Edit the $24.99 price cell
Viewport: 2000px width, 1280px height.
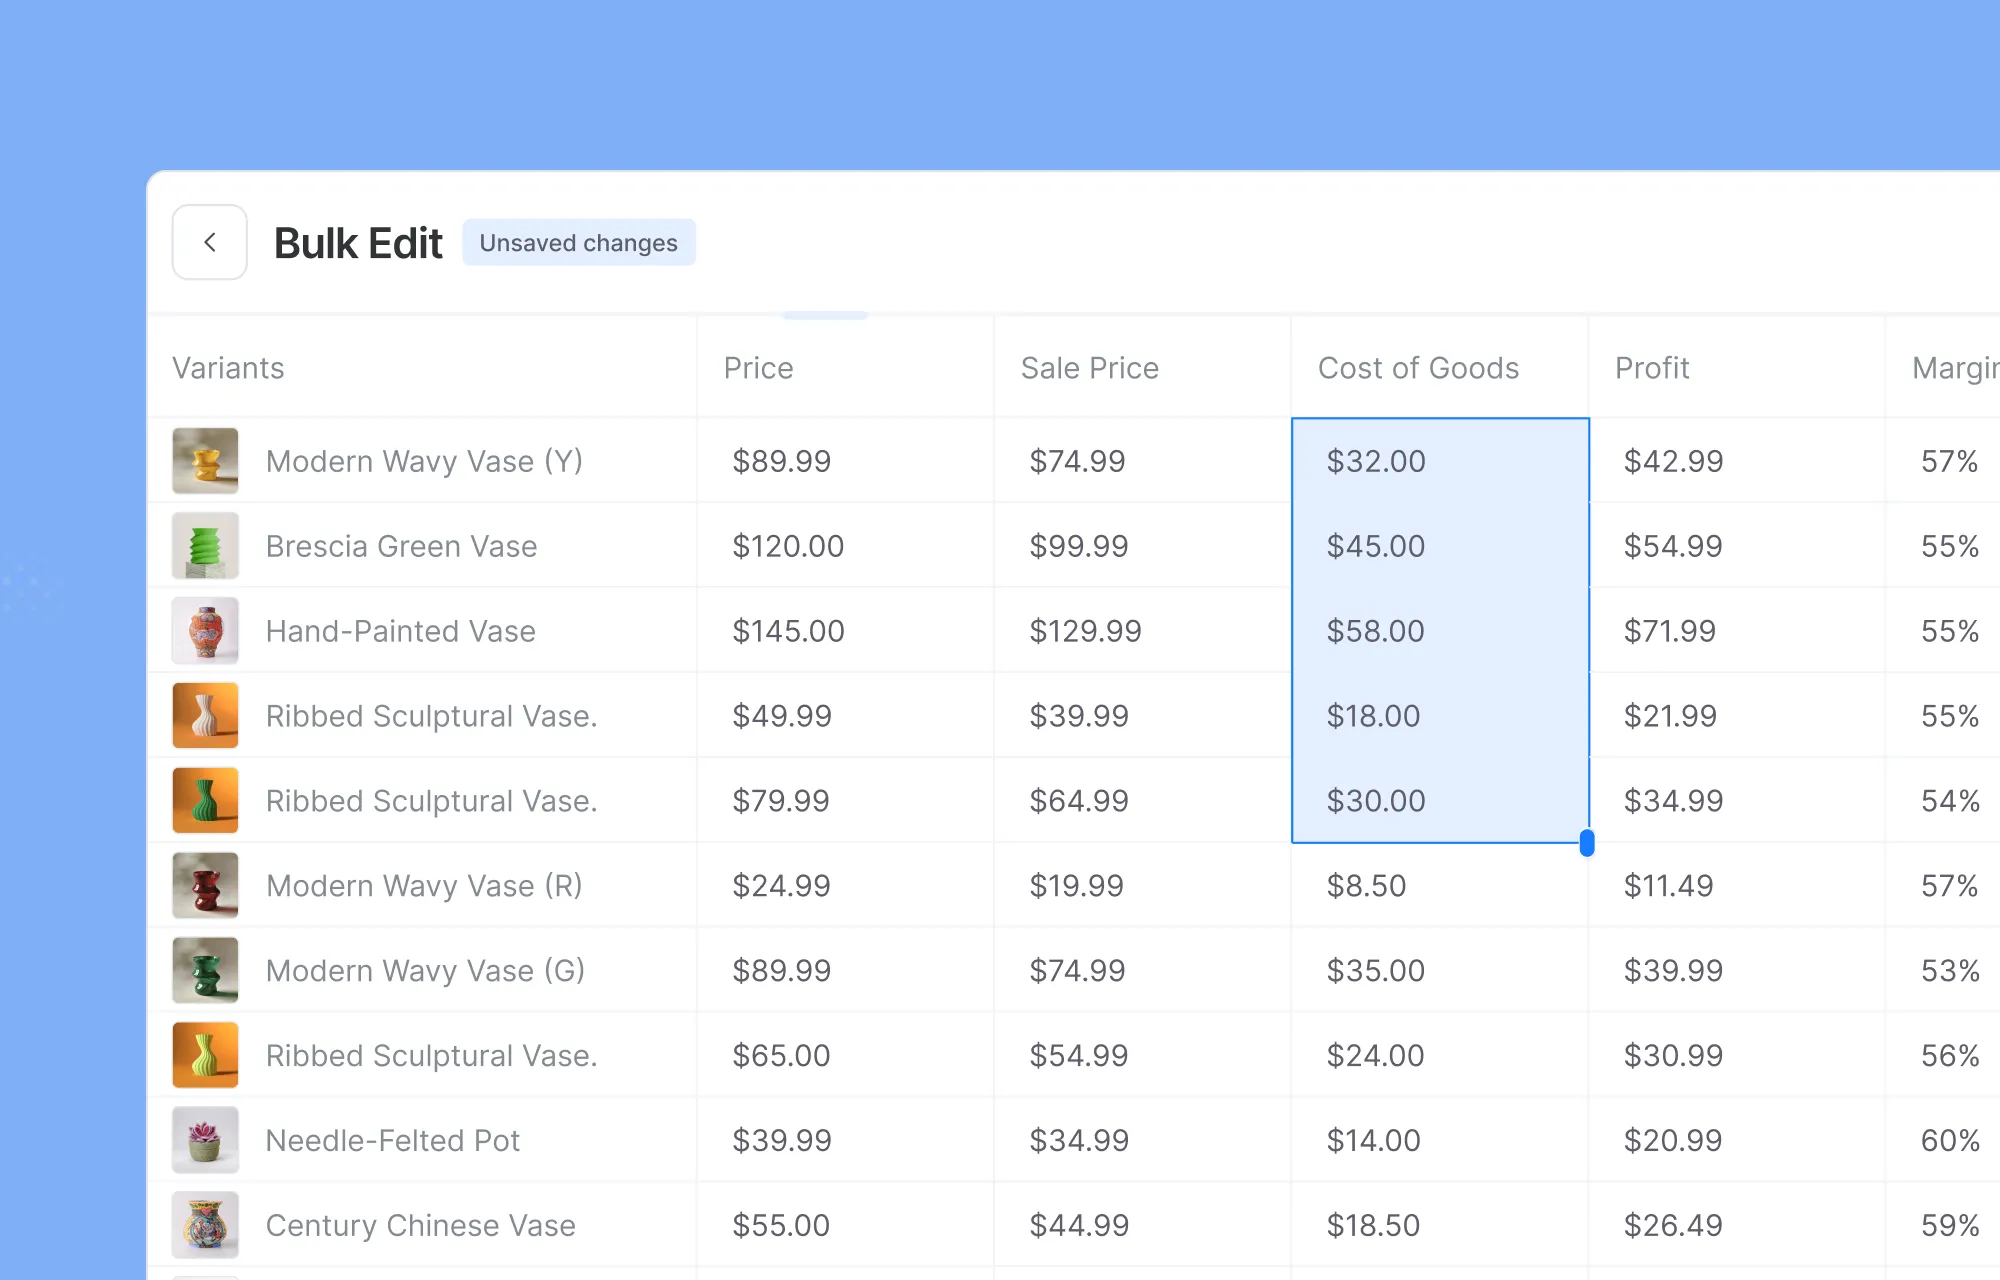pyautogui.click(x=846, y=886)
